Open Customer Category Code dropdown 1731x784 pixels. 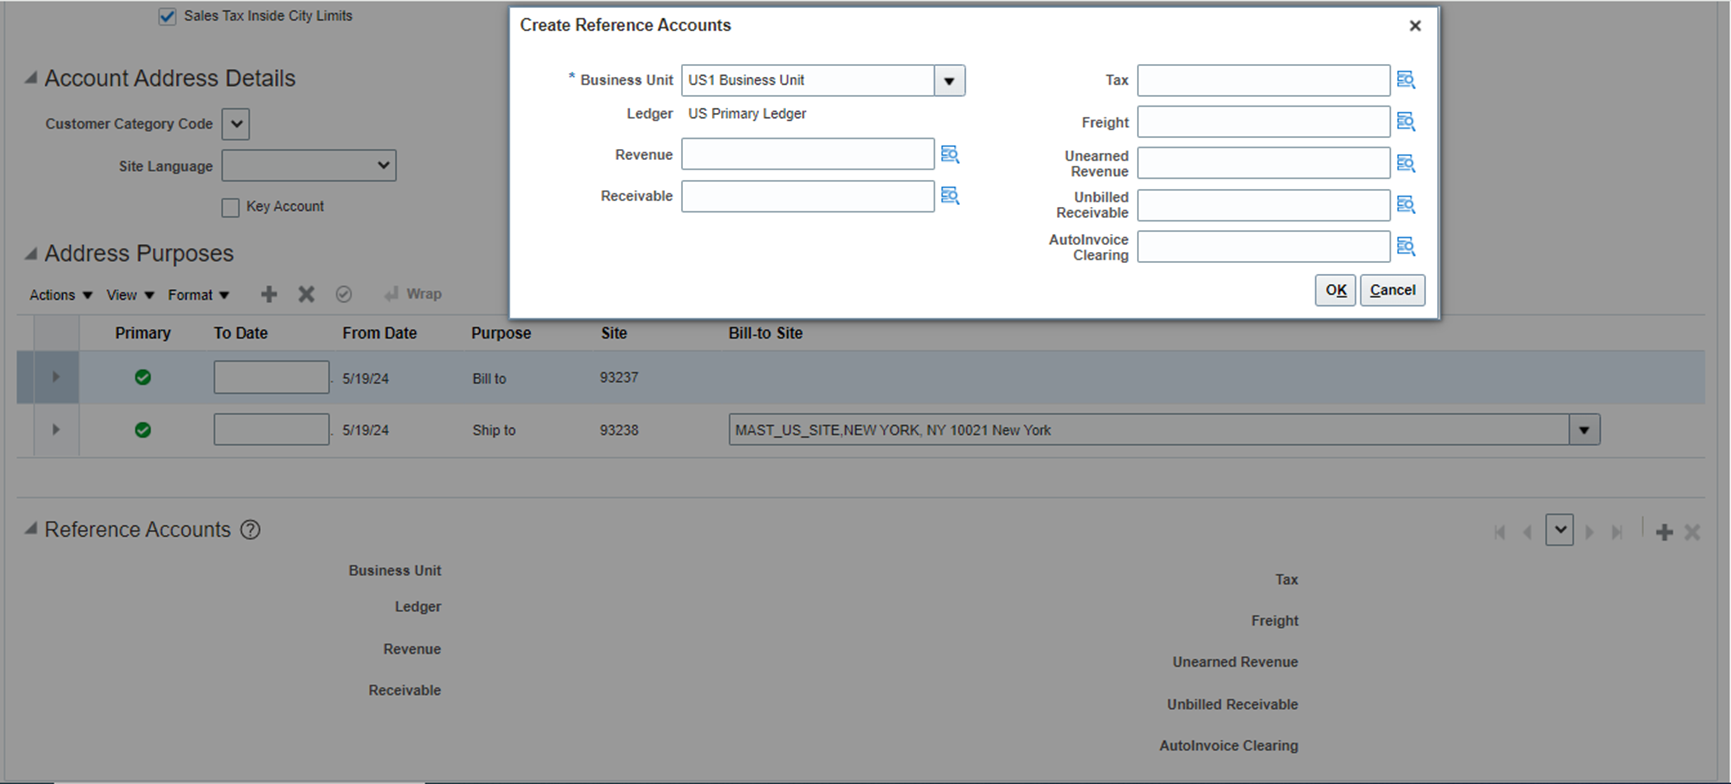[236, 124]
